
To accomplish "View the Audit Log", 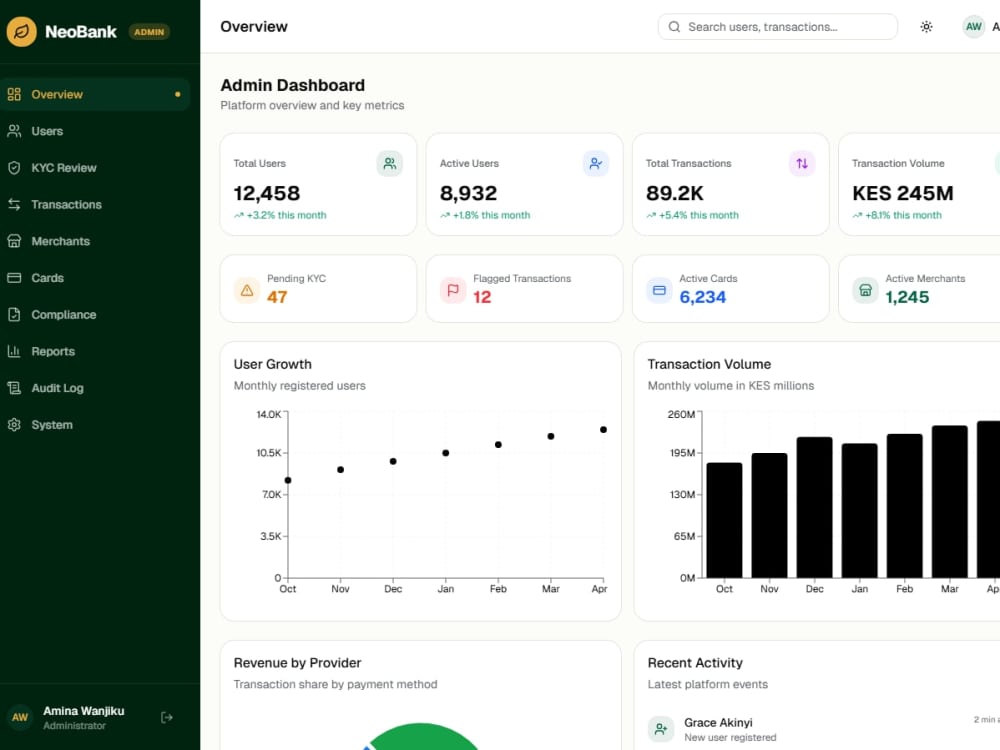I will [x=95, y=388].
